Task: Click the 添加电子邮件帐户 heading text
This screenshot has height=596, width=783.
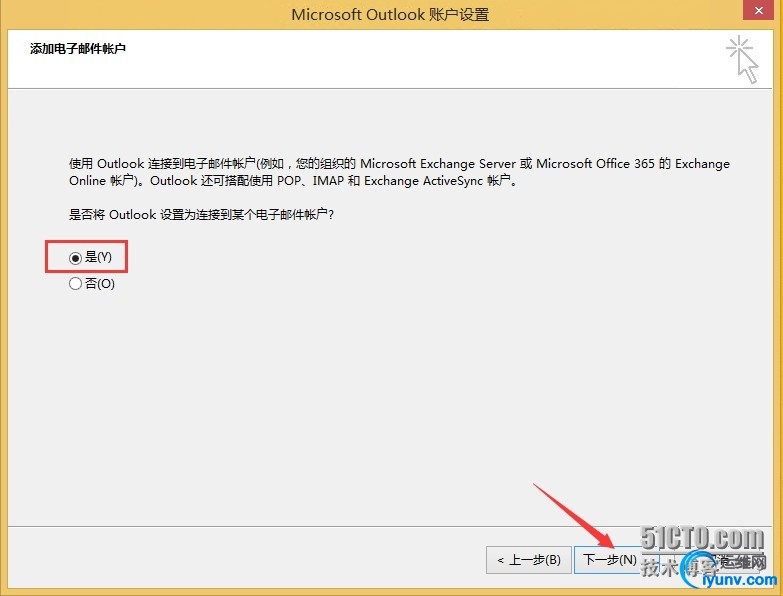Action: coord(77,49)
